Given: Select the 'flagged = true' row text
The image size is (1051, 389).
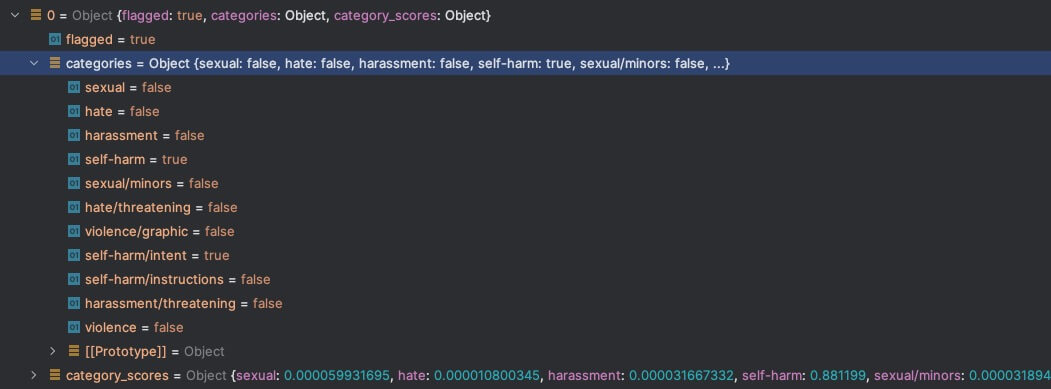Looking at the screenshot, I should click(111, 40).
